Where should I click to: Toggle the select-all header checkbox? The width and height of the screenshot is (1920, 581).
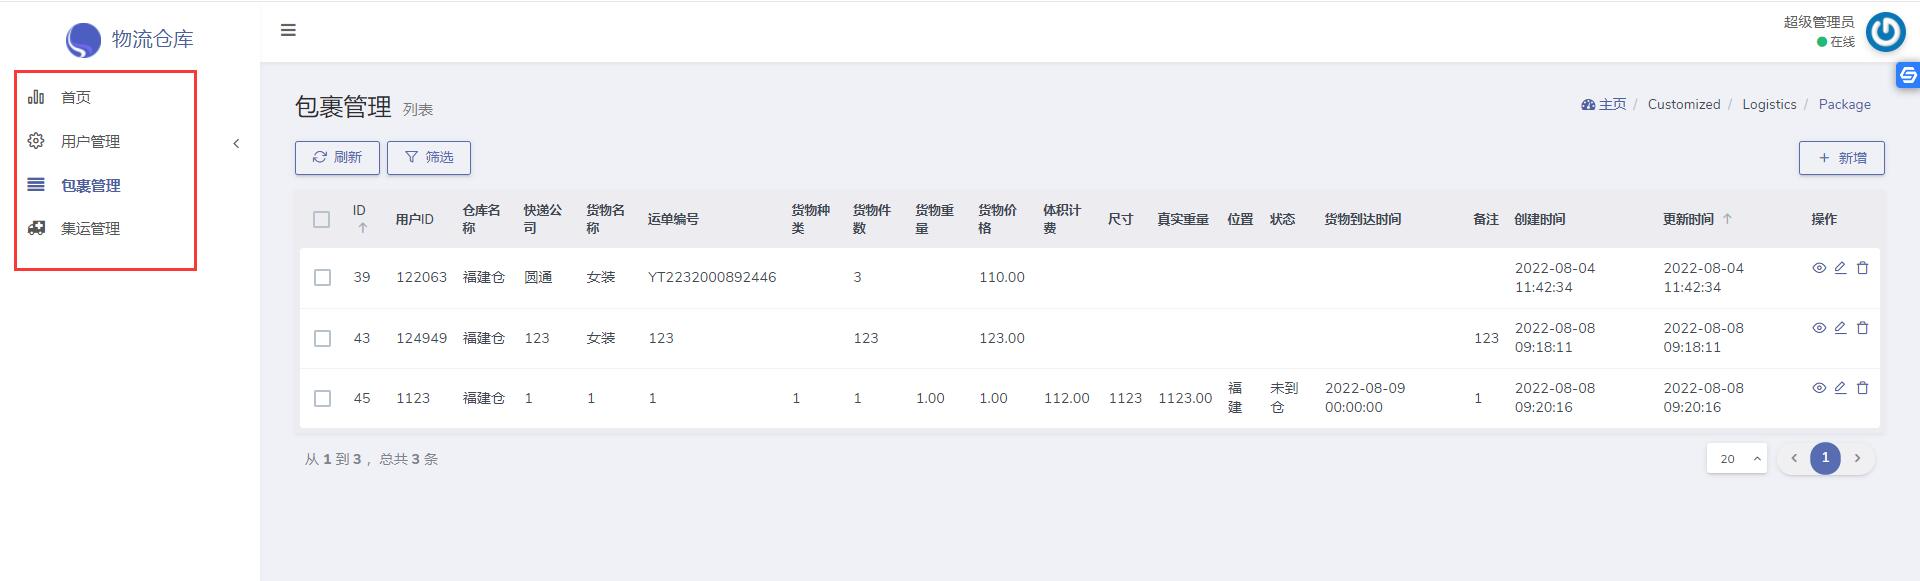(x=321, y=219)
